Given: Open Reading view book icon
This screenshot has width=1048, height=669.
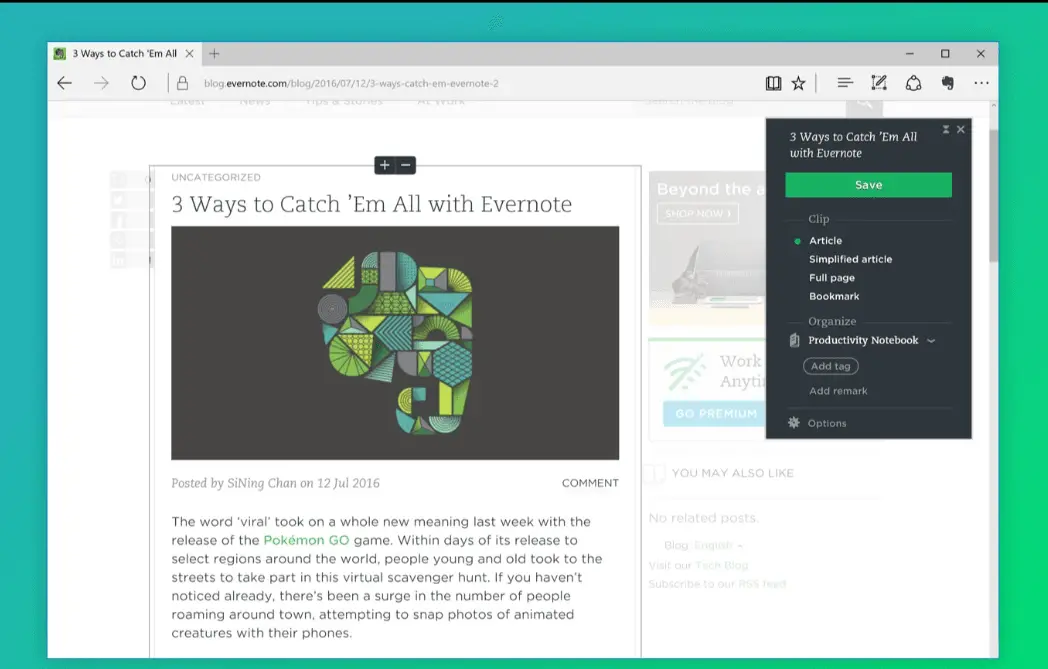Looking at the screenshot, I should [x=773, y=84].
